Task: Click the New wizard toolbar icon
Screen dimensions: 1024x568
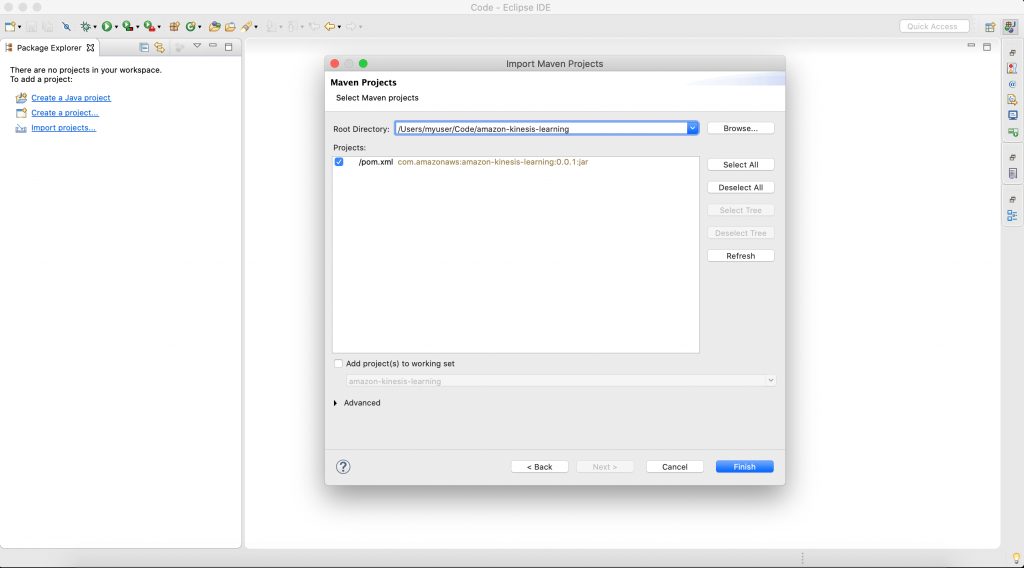Action: click(10, 27)
